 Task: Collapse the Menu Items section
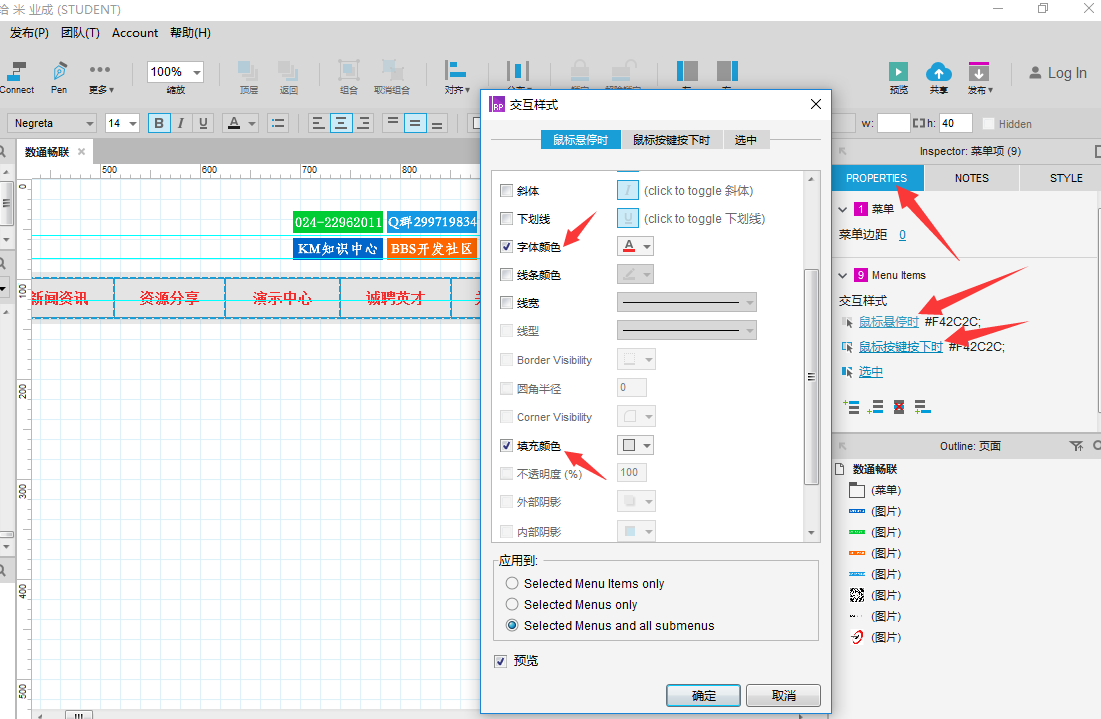point(843,275)
